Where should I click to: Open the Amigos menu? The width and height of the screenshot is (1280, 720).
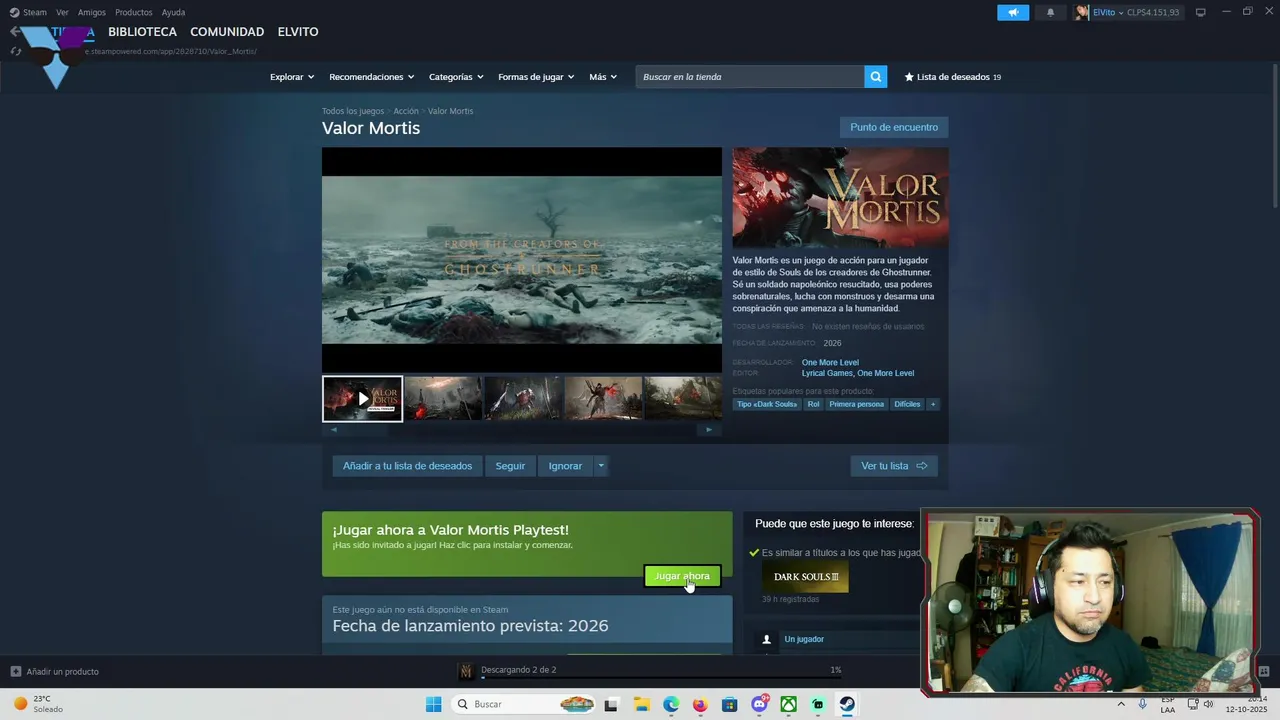click(x=92, y=12)
